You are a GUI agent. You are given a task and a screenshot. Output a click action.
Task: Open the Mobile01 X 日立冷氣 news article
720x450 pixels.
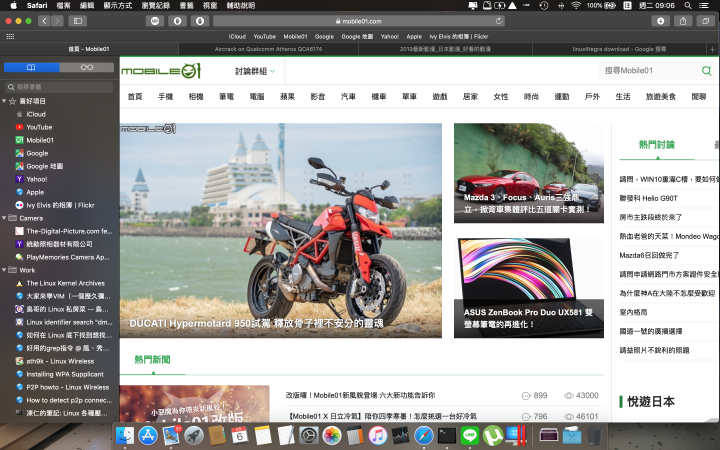pos(381,416)
